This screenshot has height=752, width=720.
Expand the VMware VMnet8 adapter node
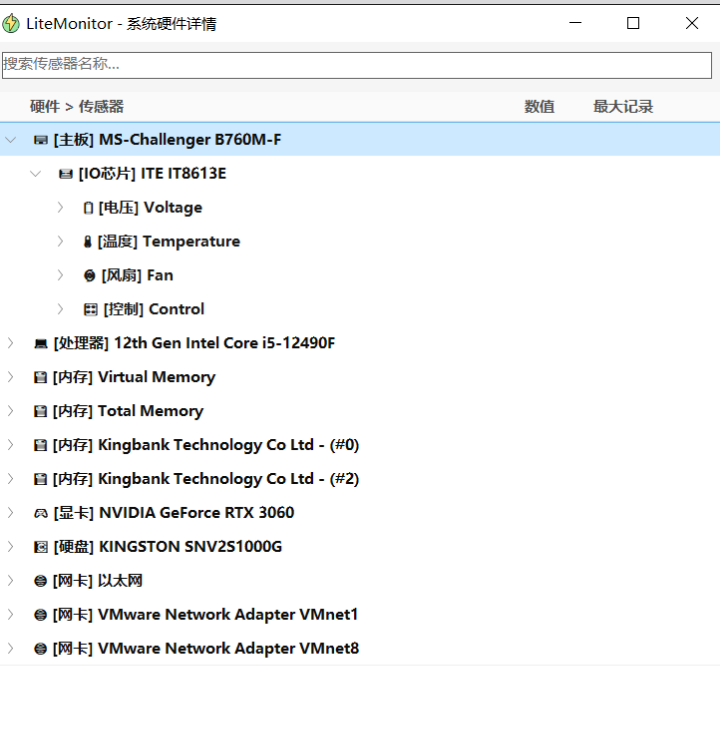(x=11, y=649)
